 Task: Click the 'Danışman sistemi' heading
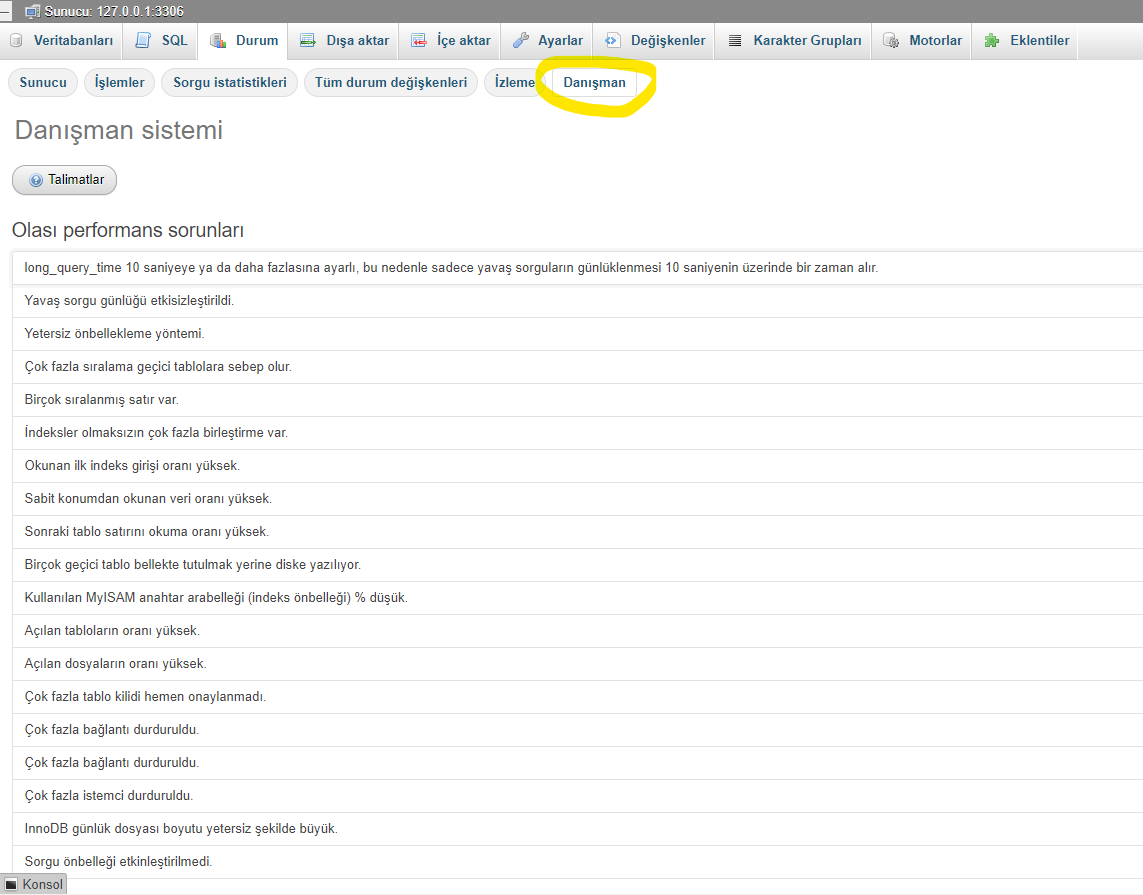pyautogui.click(x=119, y=130)
